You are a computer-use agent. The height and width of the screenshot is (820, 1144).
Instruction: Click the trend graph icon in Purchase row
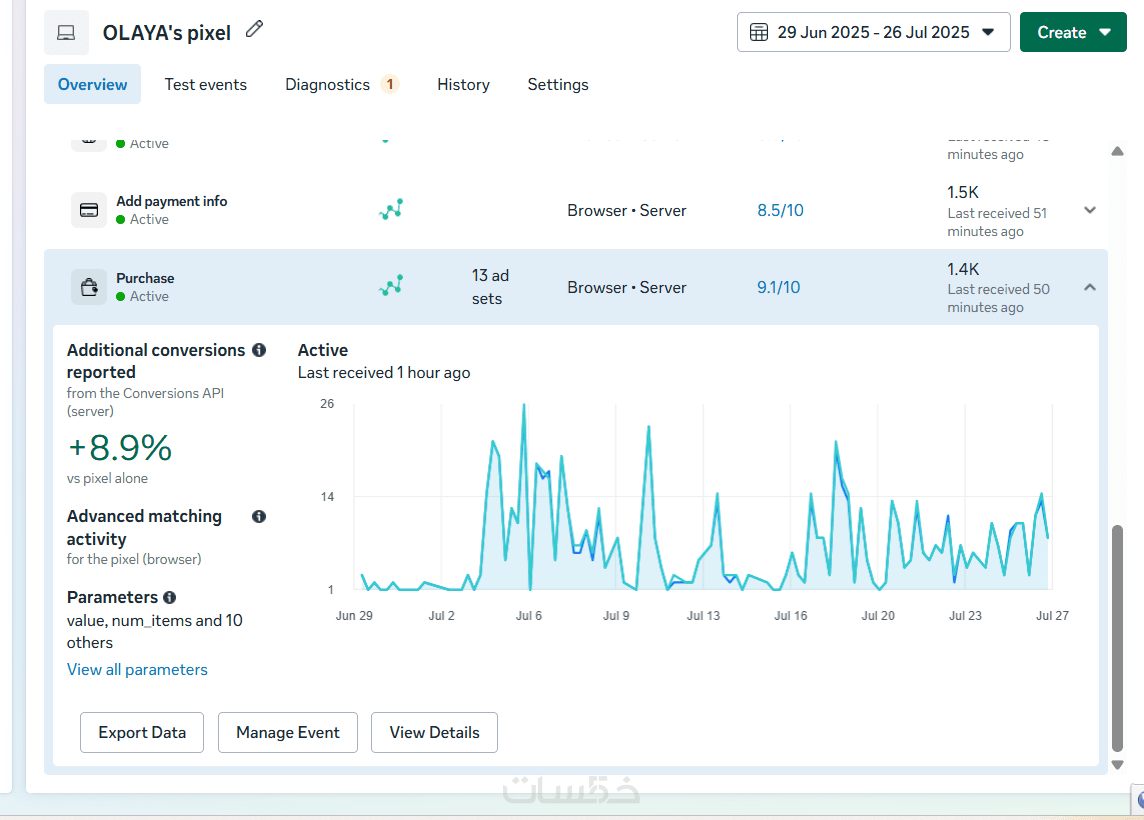391,286
